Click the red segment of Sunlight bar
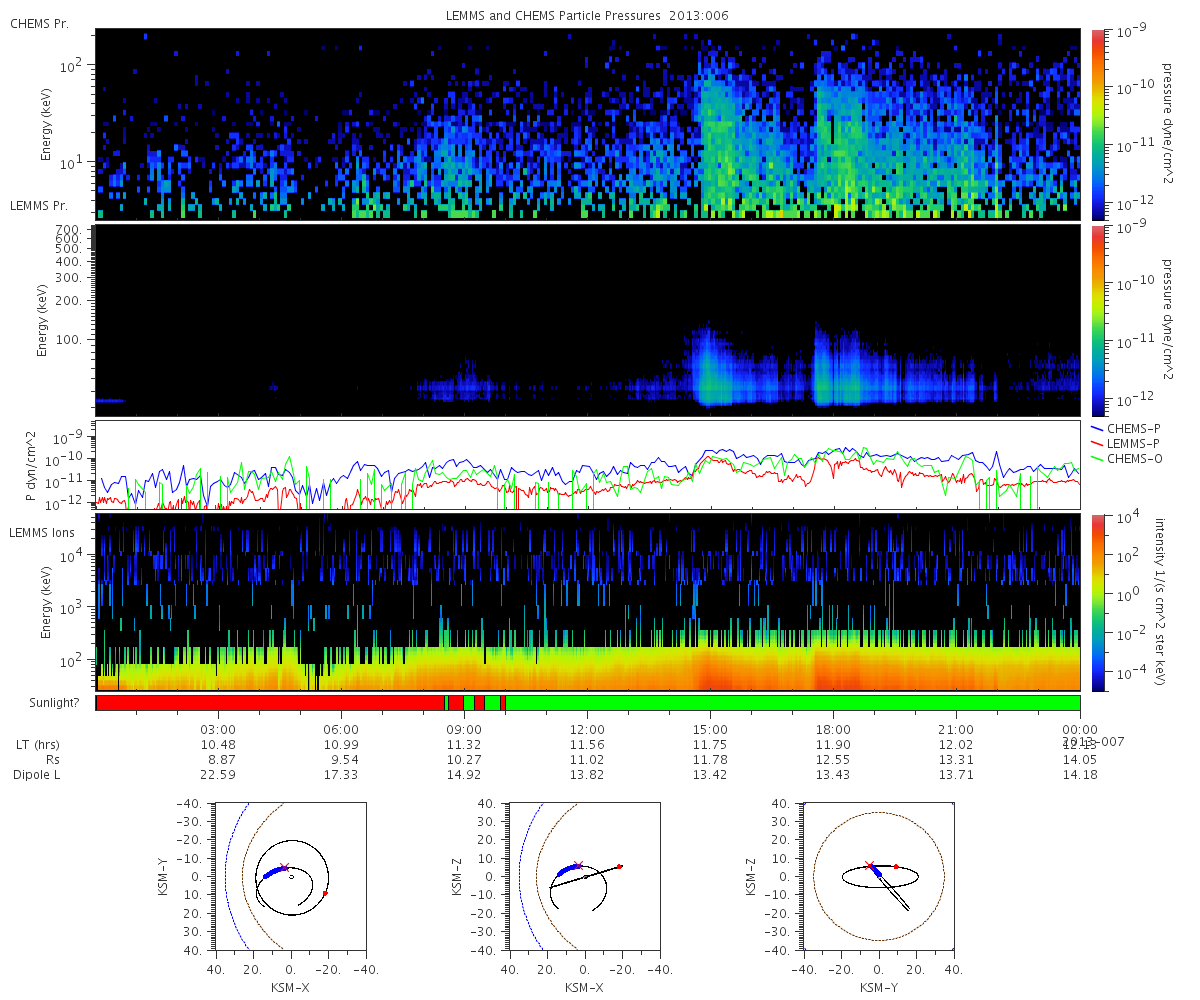The image size is (1200, 1000). [270, 703]
